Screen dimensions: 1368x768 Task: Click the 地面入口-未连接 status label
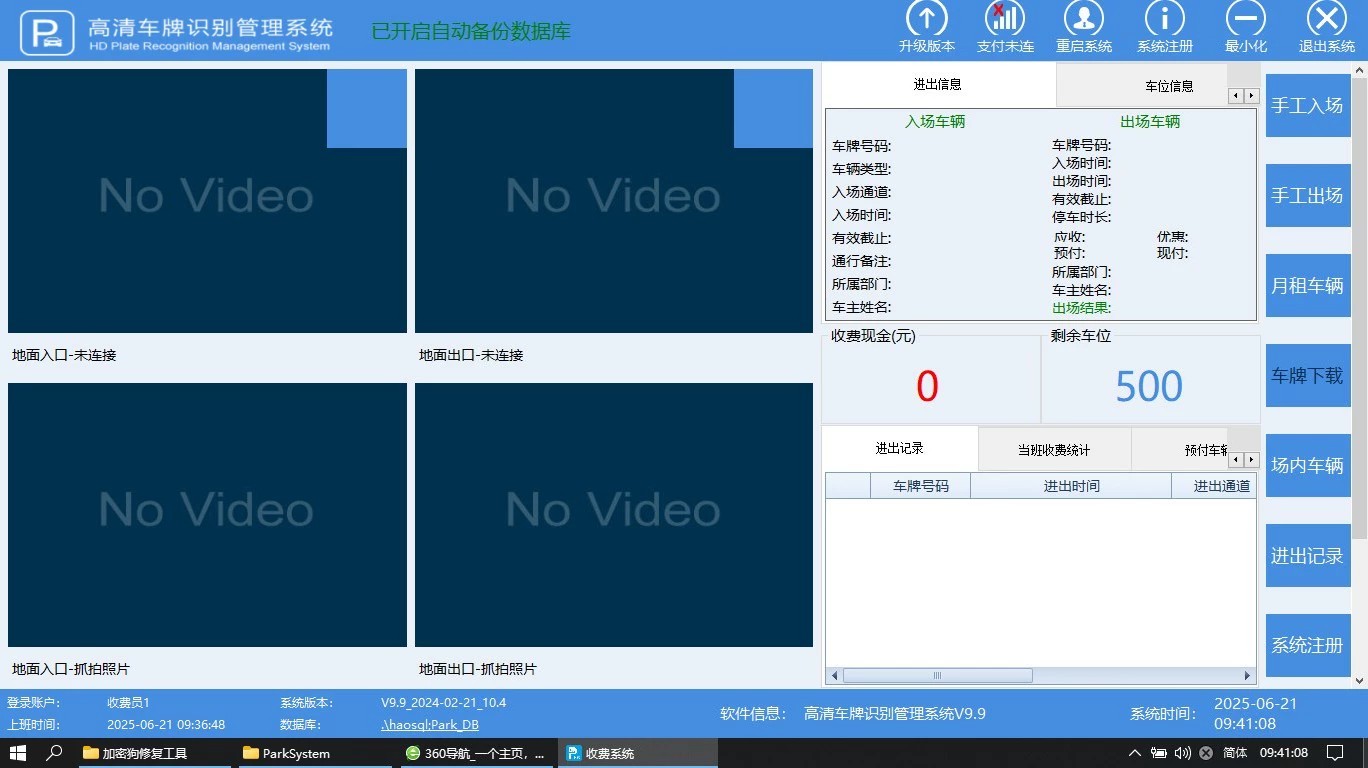pos(64,355)
